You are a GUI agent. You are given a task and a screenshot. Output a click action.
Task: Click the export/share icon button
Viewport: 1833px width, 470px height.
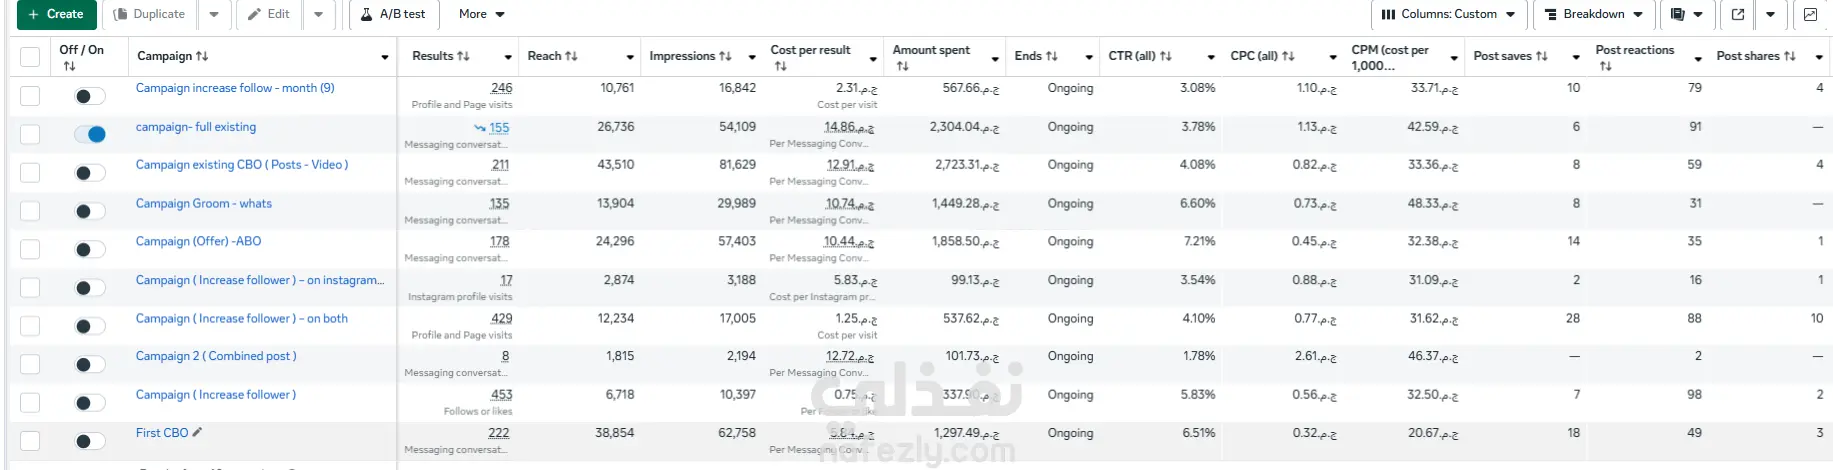click(x=1738, y=14)
